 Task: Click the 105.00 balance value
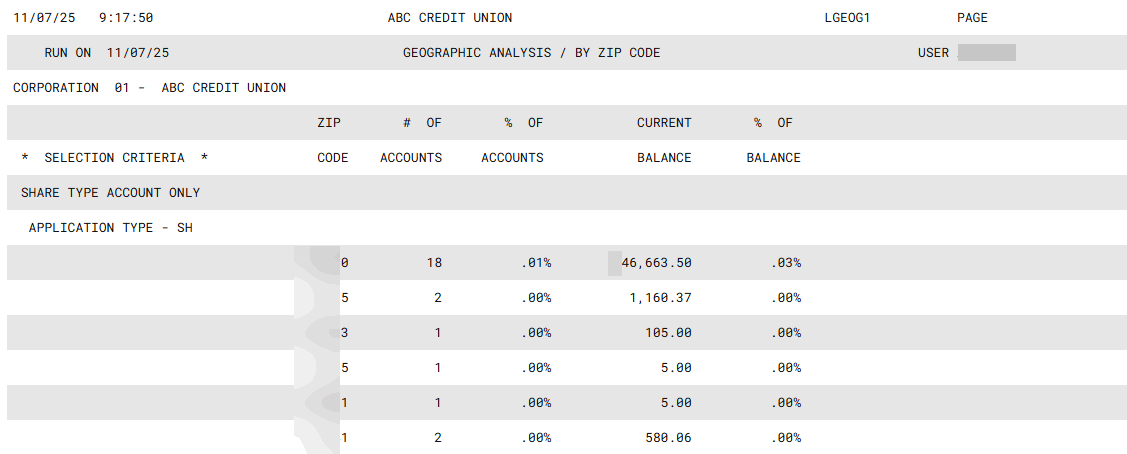coord(668,333)
